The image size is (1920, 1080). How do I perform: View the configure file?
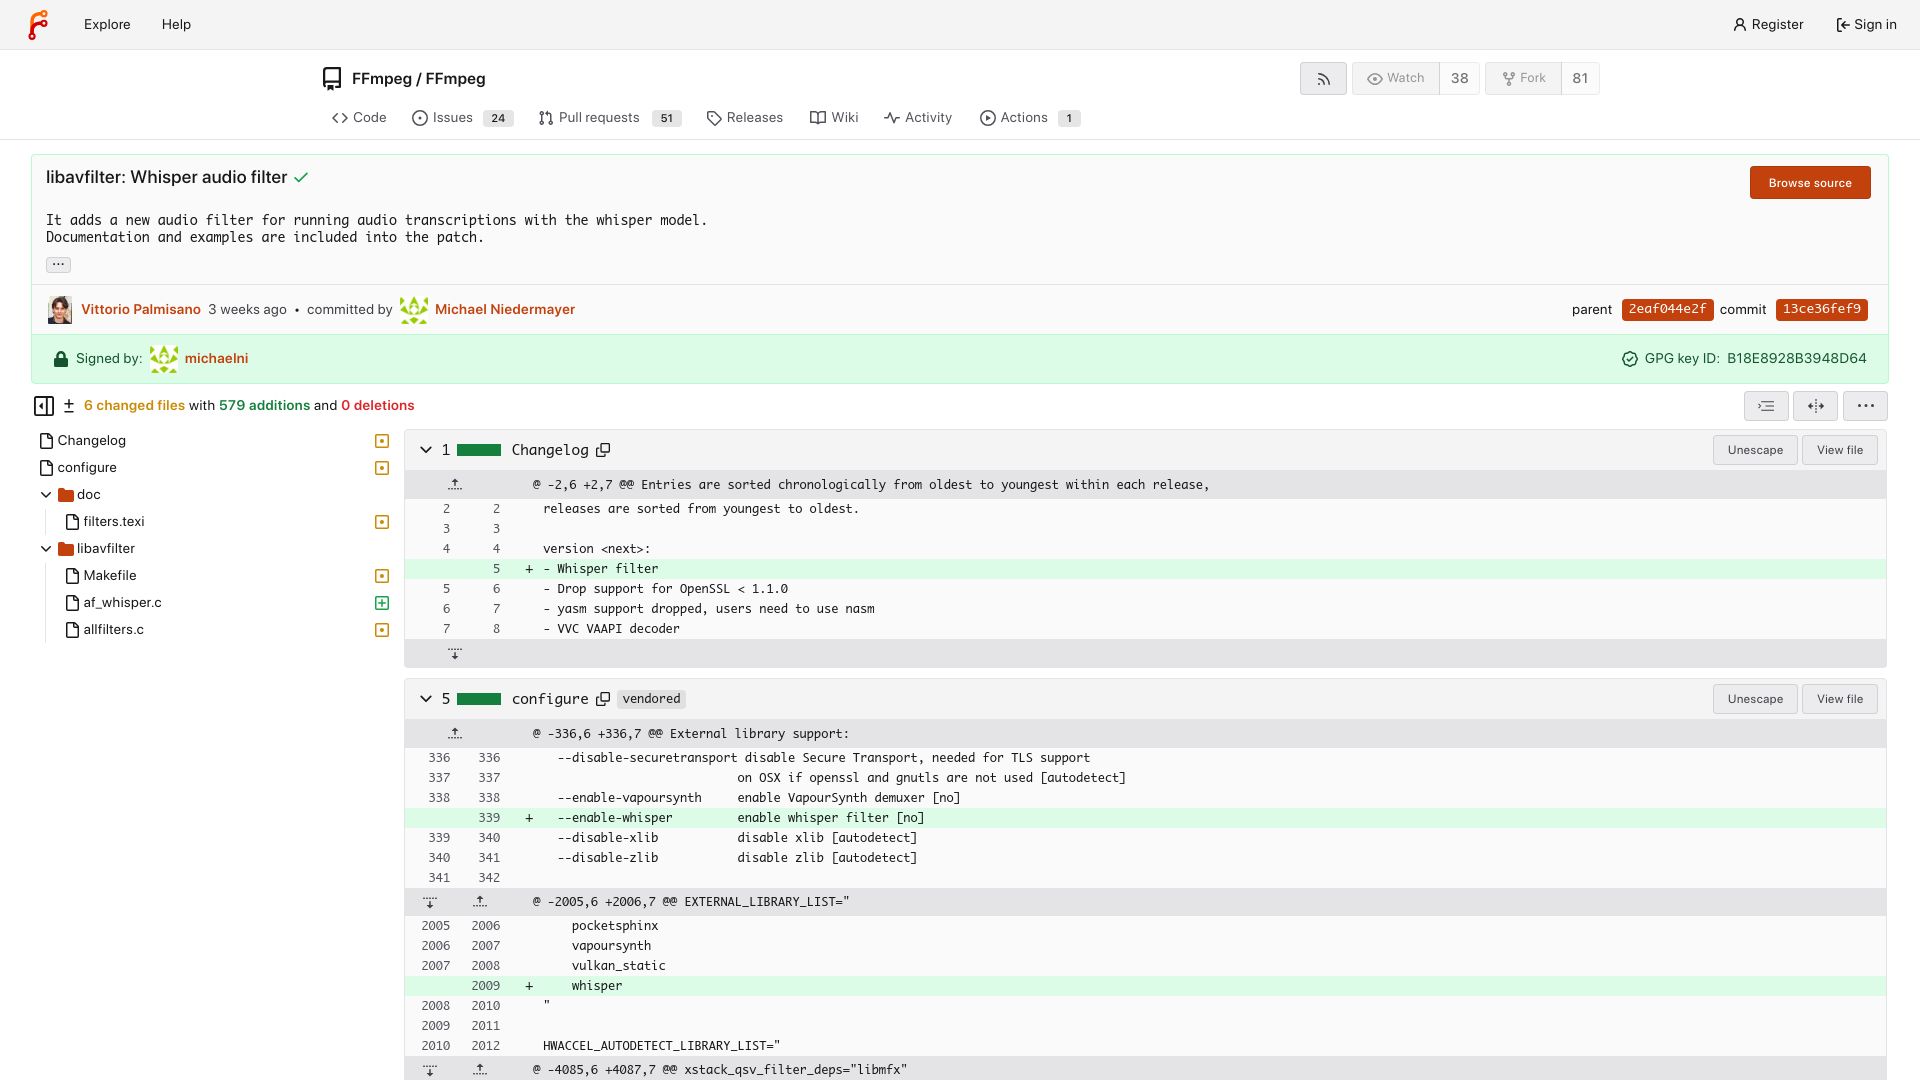tap(1840, 699)
